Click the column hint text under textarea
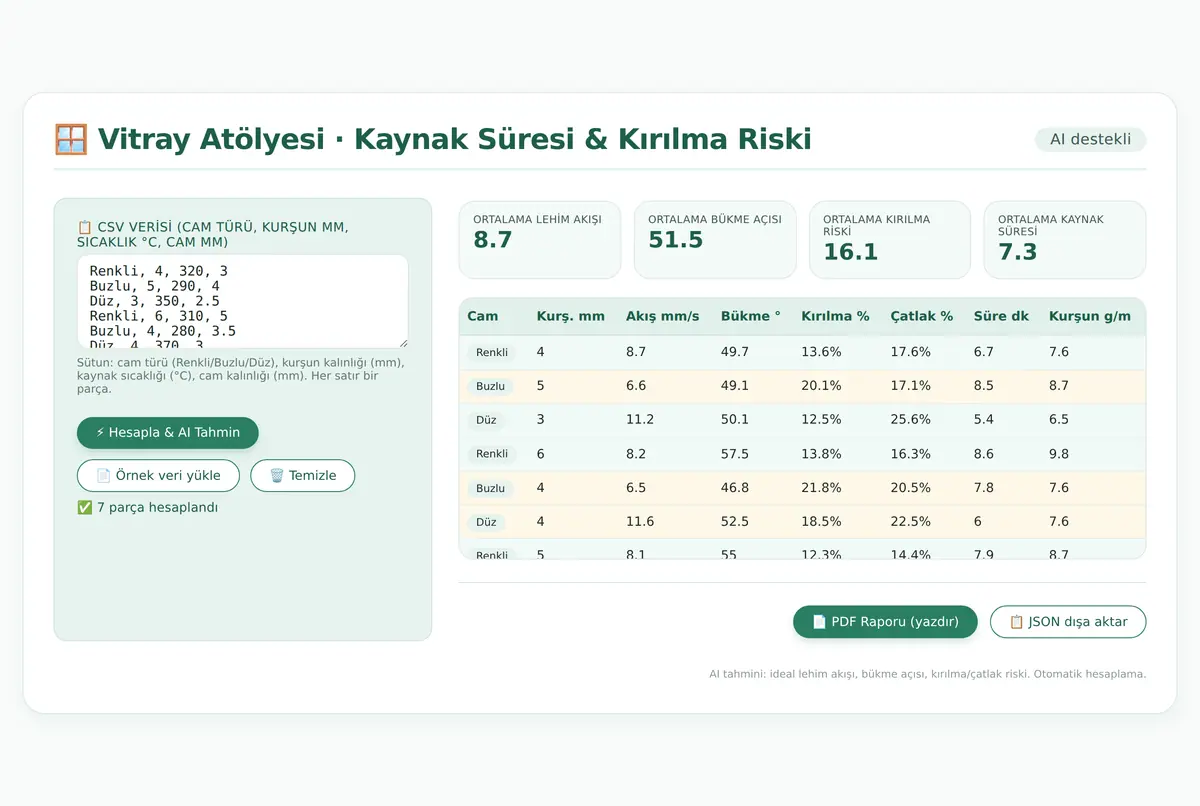Screen dimensions: 1200x806 pyautogui.click(x=241, y=375)
